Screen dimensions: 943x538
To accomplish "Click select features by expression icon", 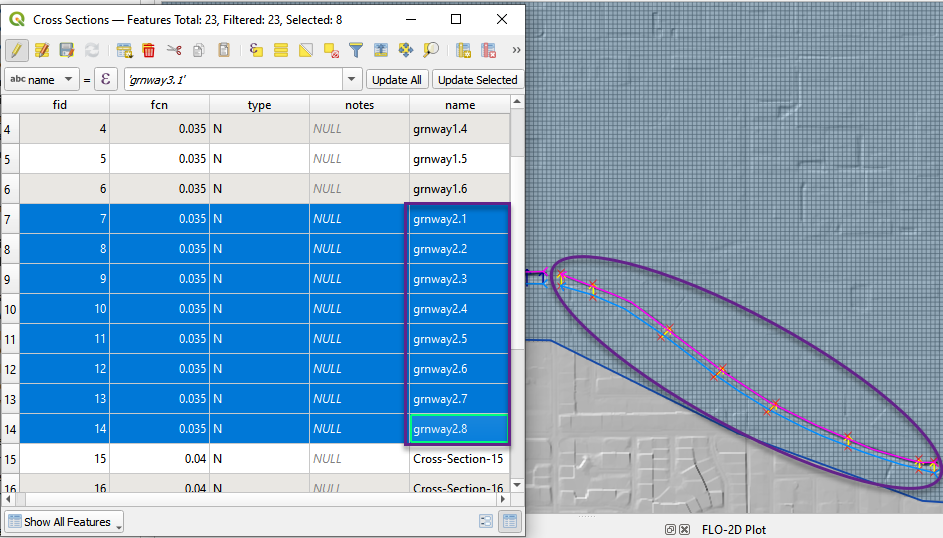I will [256, 50].
